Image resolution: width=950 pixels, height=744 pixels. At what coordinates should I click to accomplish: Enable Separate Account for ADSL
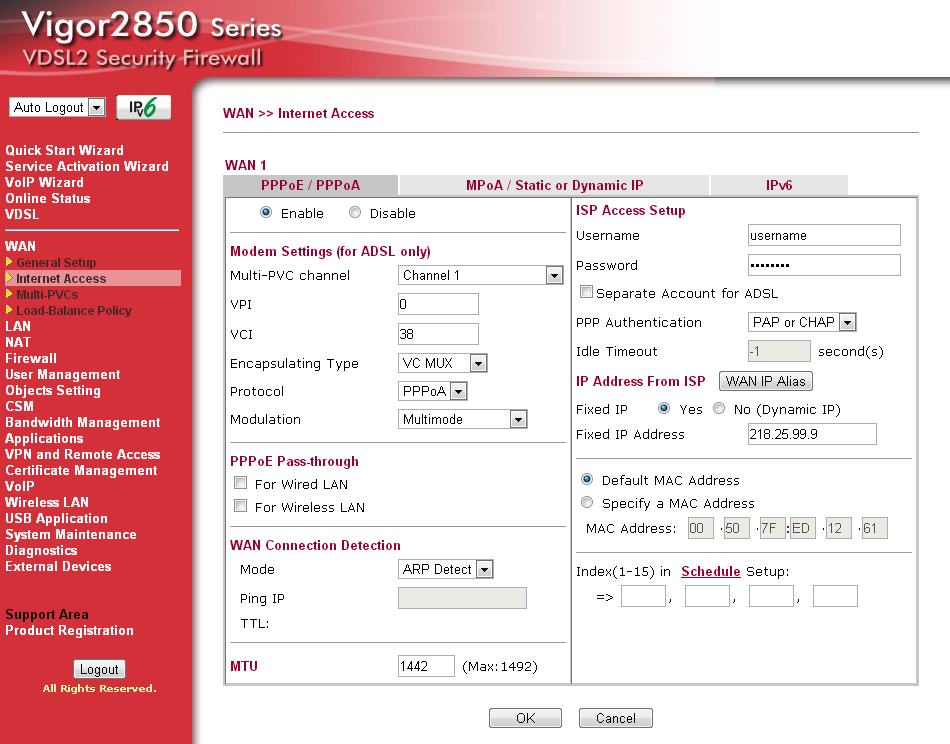587,291
